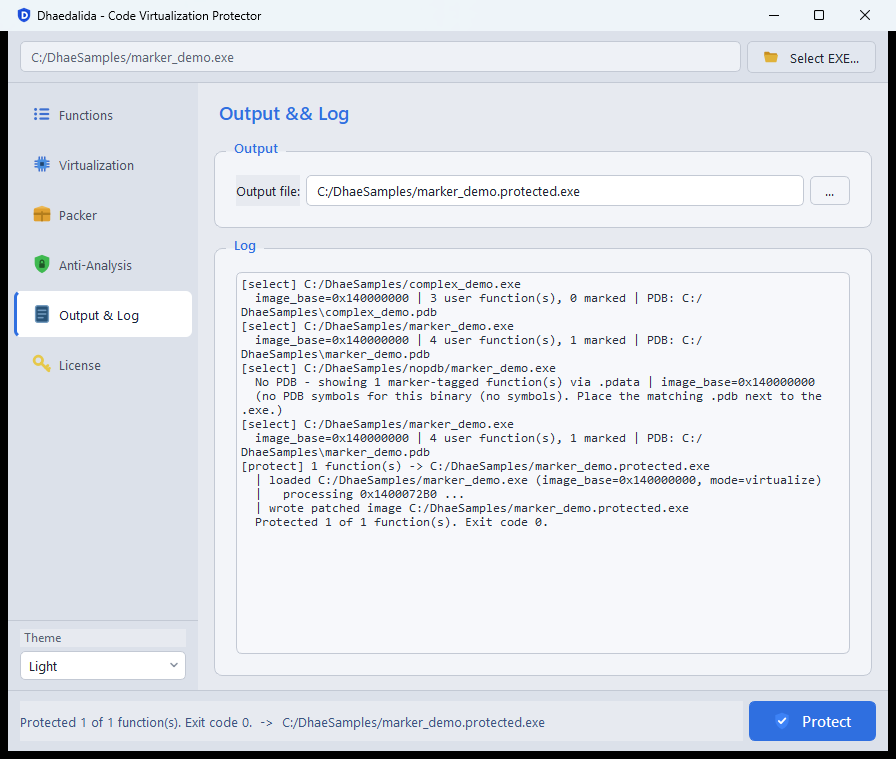Viewport: 896px width, 759px height.
Task: Maximize the Dhaedalida window
Action: [x=819, y=15]
